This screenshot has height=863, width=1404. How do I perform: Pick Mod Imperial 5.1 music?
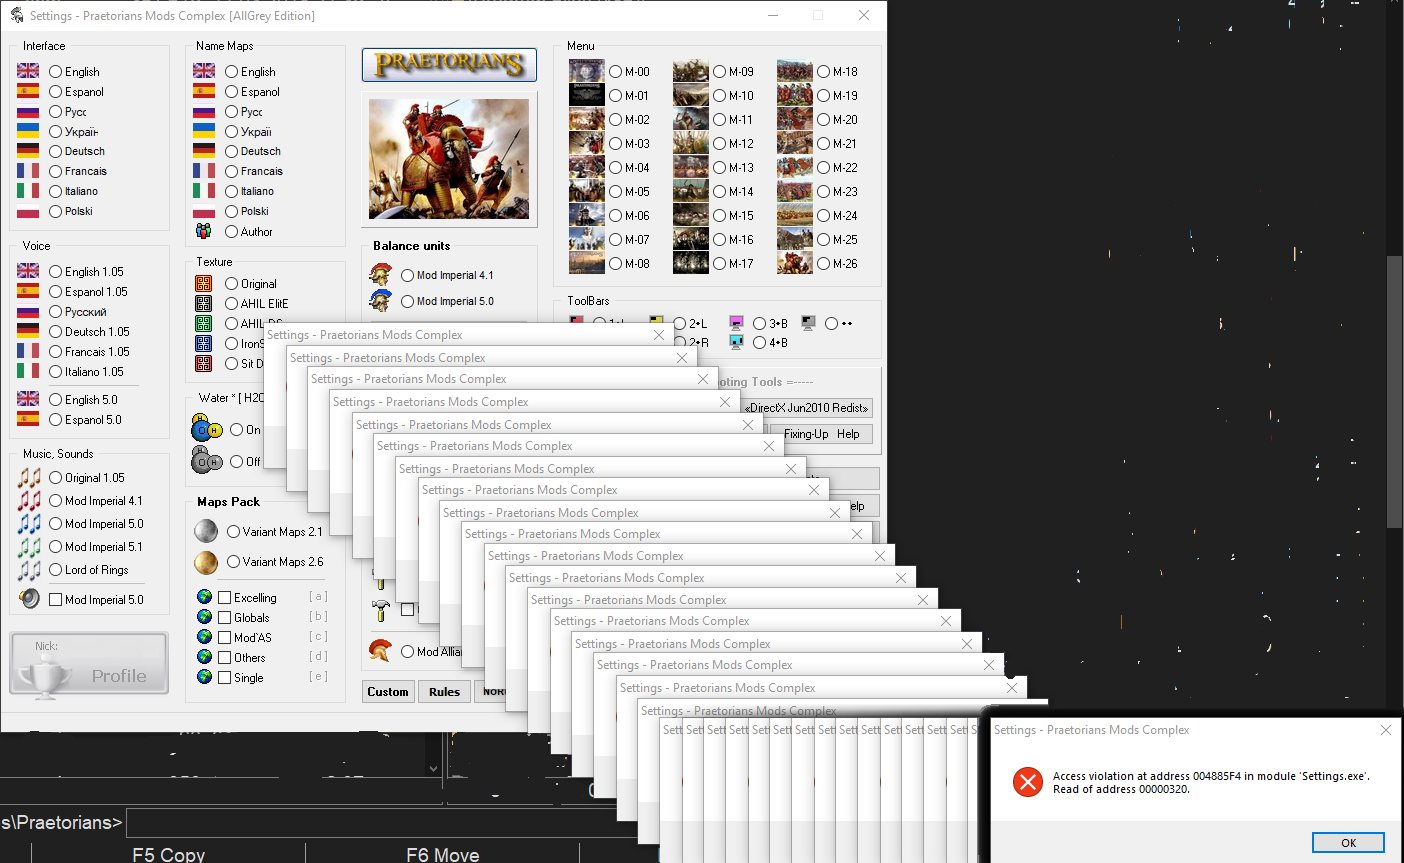[56, 546]
